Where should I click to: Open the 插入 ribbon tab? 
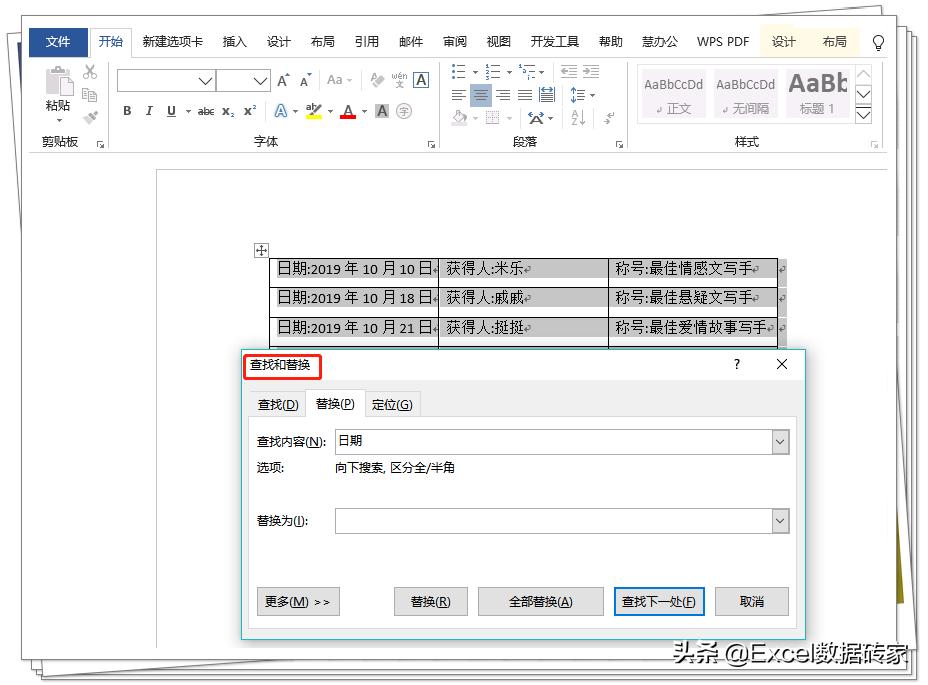[x=233, y=41]
